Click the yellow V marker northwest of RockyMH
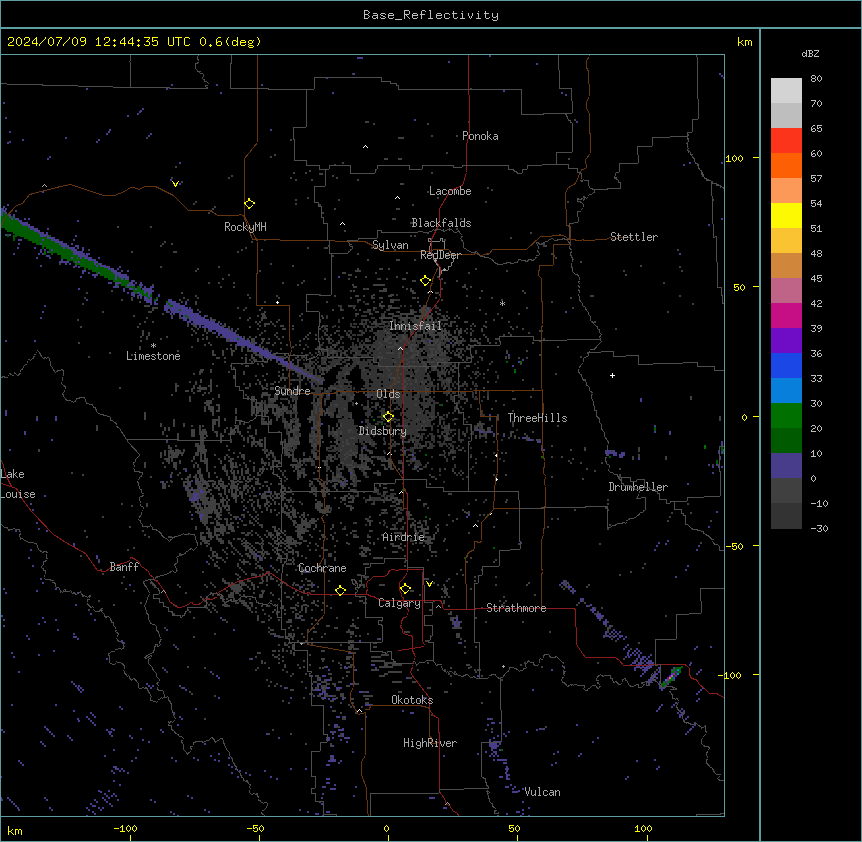Screen dimensions: 862x842 [x=175, y=184]
